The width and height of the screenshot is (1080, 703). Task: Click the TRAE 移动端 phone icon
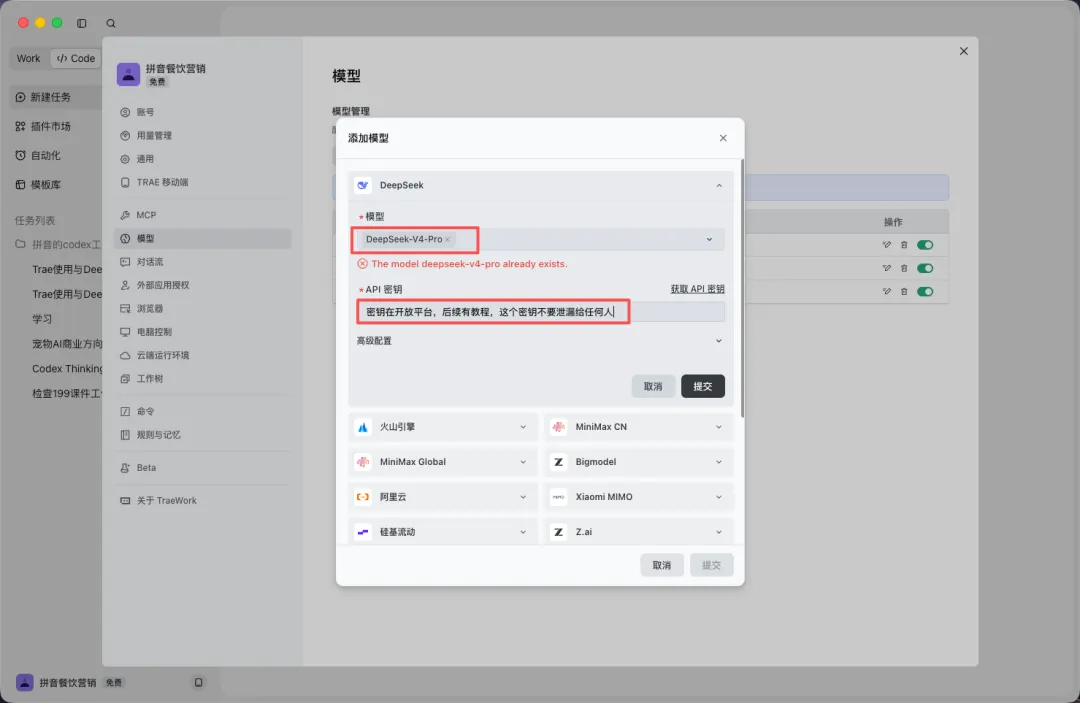[125, 182]
